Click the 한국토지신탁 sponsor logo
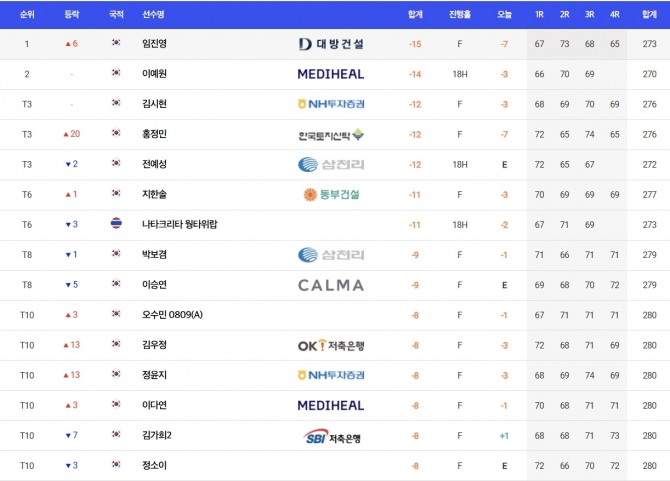This screenshot has width=670, height=481. coord(331,134)
